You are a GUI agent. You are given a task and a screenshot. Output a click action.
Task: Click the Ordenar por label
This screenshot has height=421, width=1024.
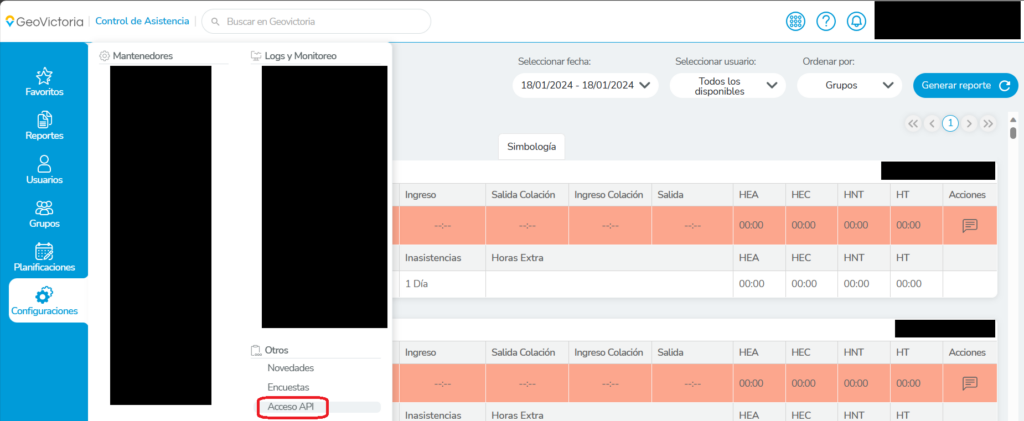tap(828, 61)
